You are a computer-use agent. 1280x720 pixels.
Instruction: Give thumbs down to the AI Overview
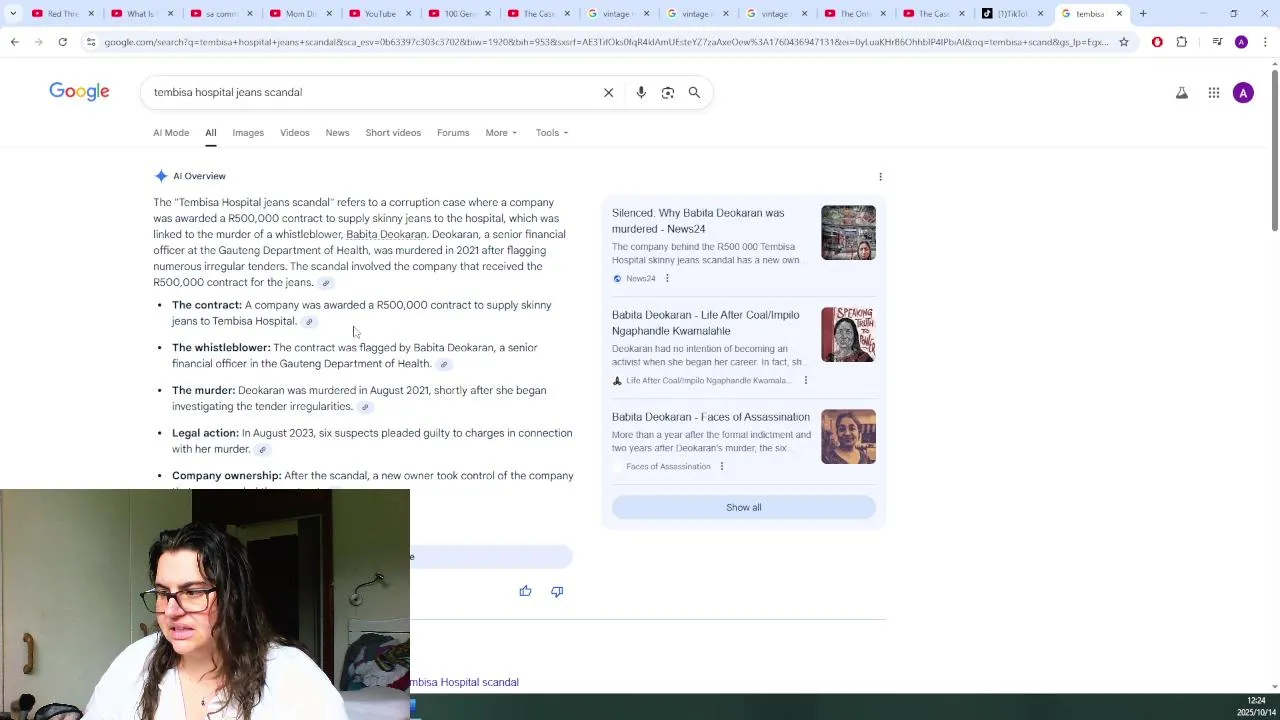click(x=557, y=591)
